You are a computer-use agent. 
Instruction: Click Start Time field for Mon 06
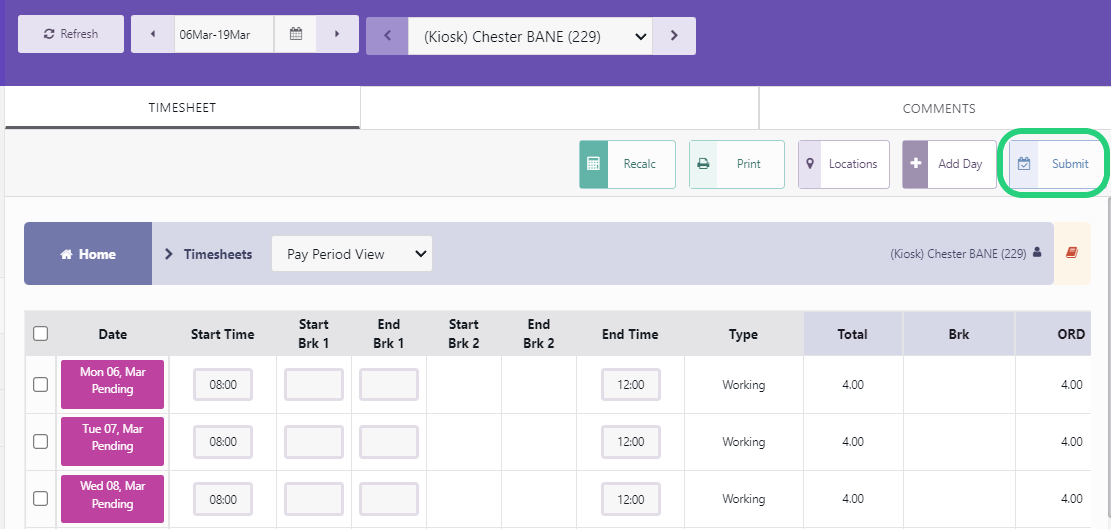tap(223, 385)
